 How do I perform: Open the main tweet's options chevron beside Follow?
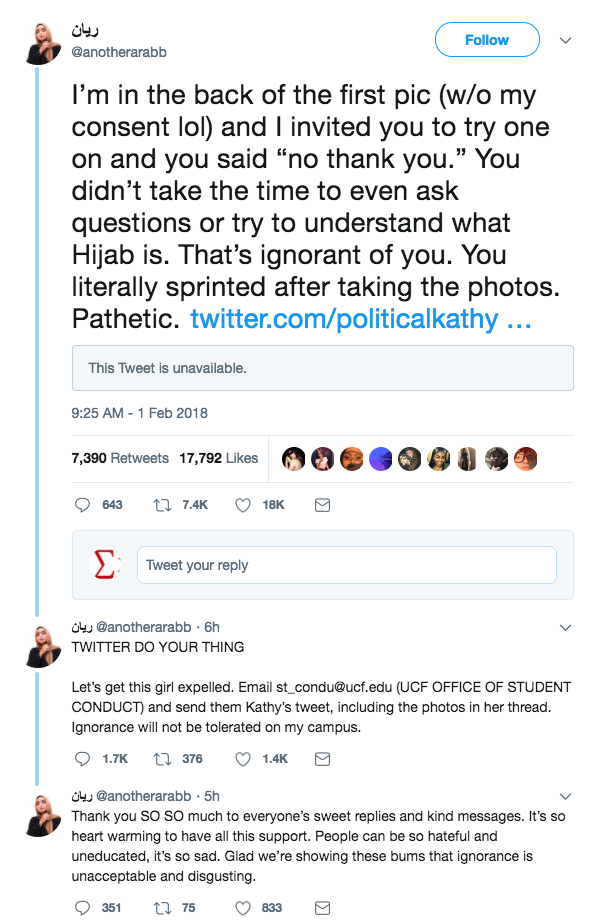click(565, 41)
